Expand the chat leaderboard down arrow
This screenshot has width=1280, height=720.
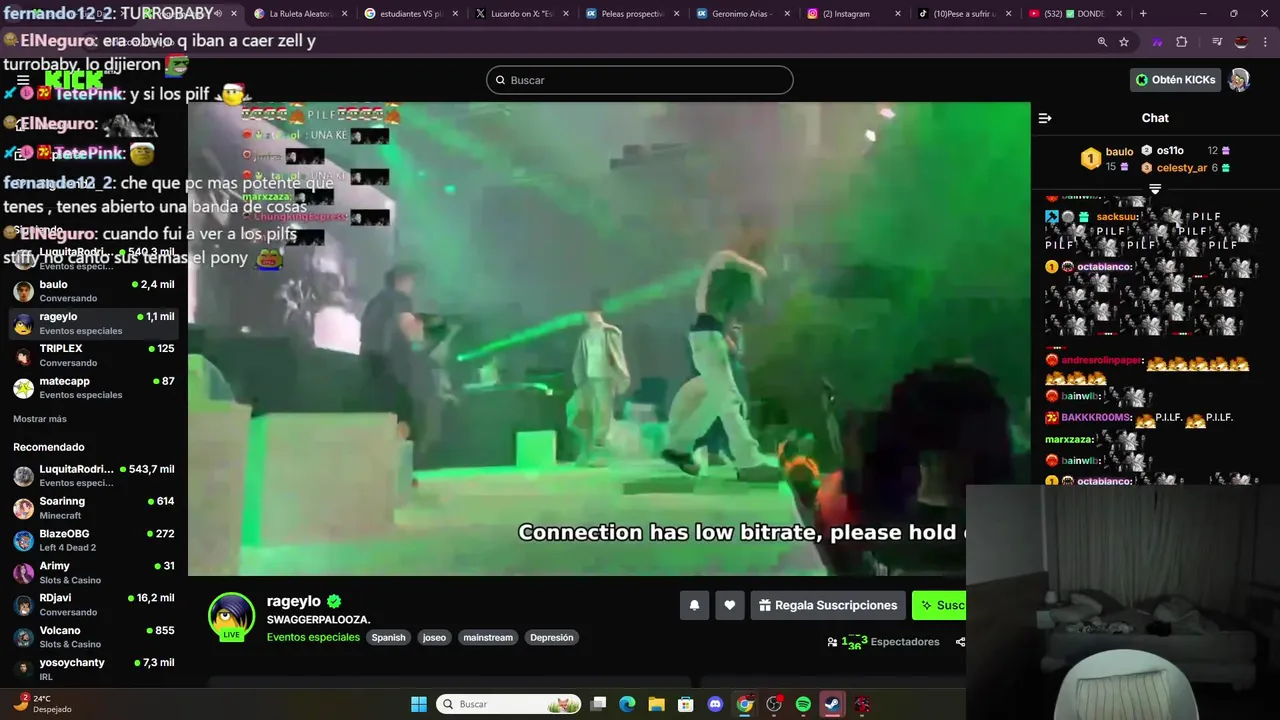(1155, 188)
